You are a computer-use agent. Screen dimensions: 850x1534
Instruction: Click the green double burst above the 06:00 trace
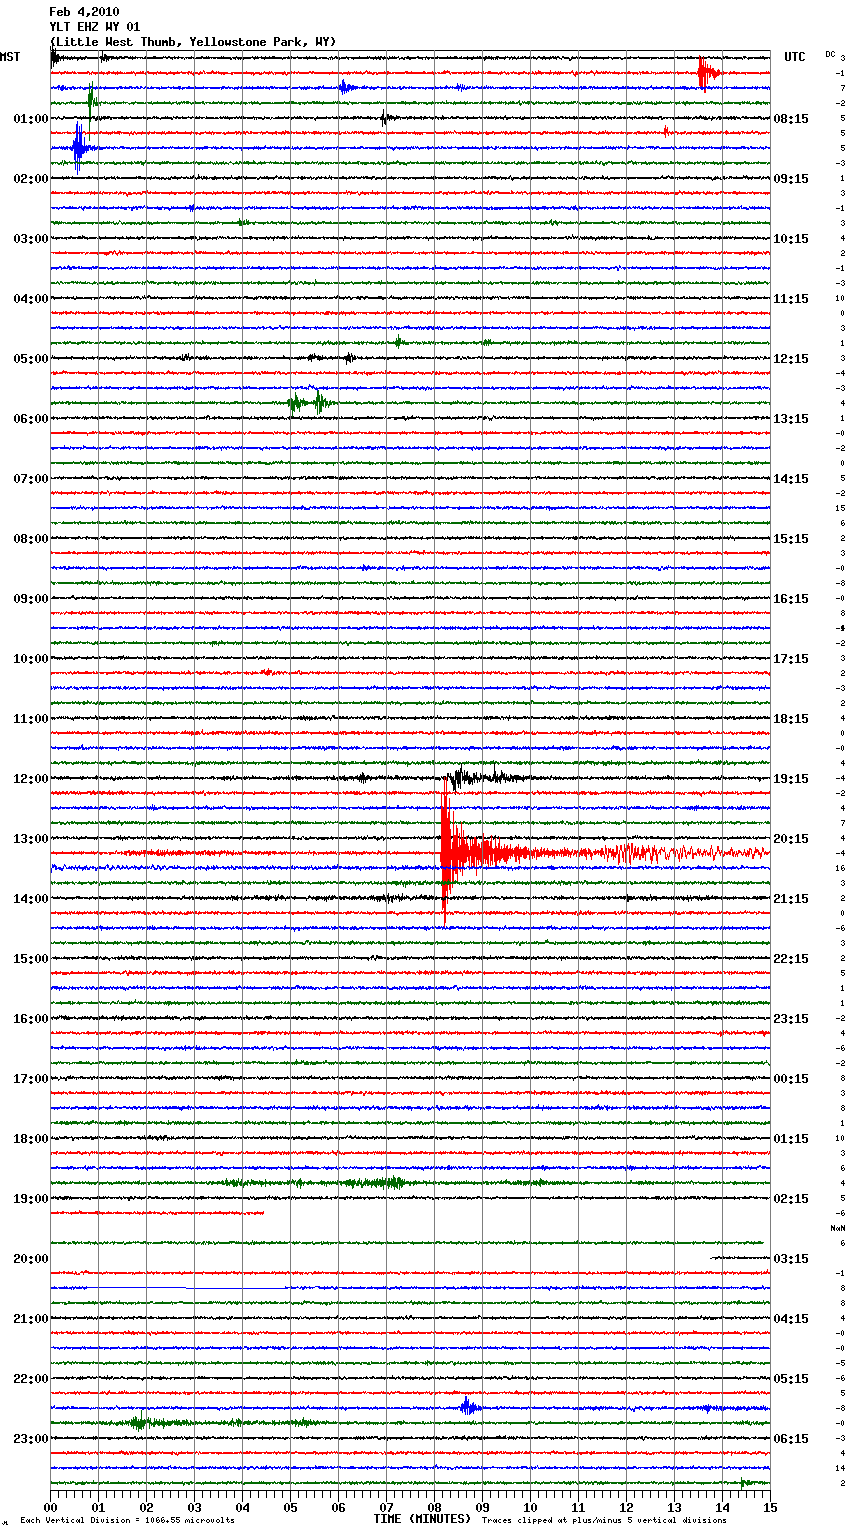tap(310, 402)
